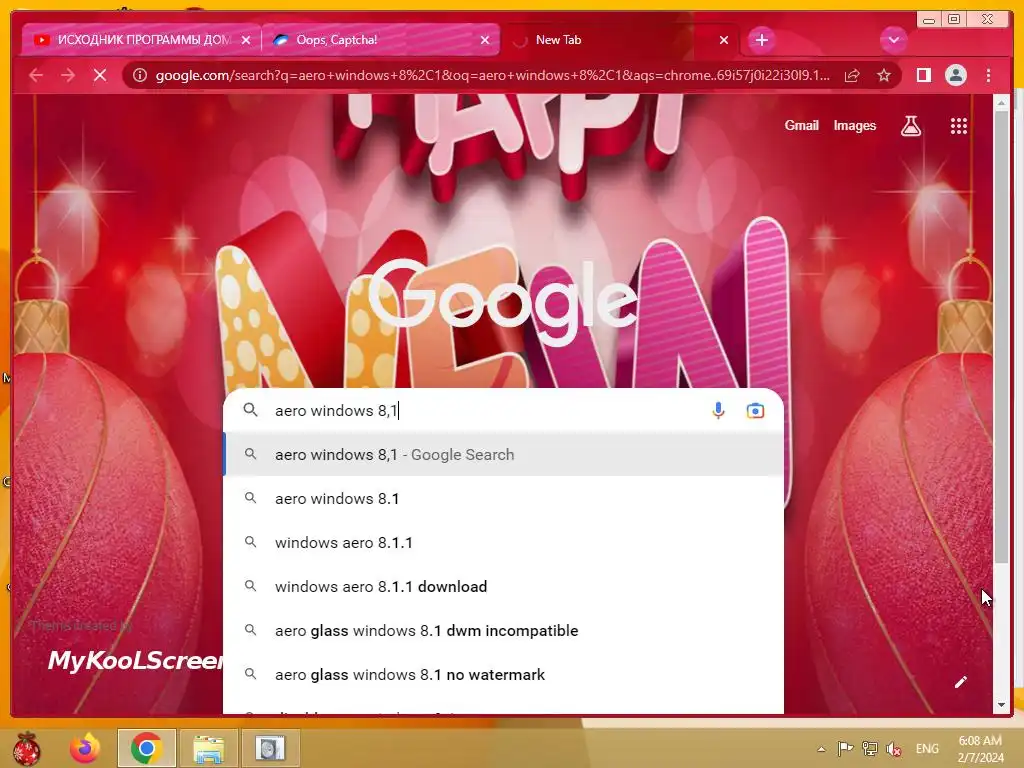This screenshot has height=768, width=1024.
Task: Close the New Tab tab
Action: click(x=724, y=40)
